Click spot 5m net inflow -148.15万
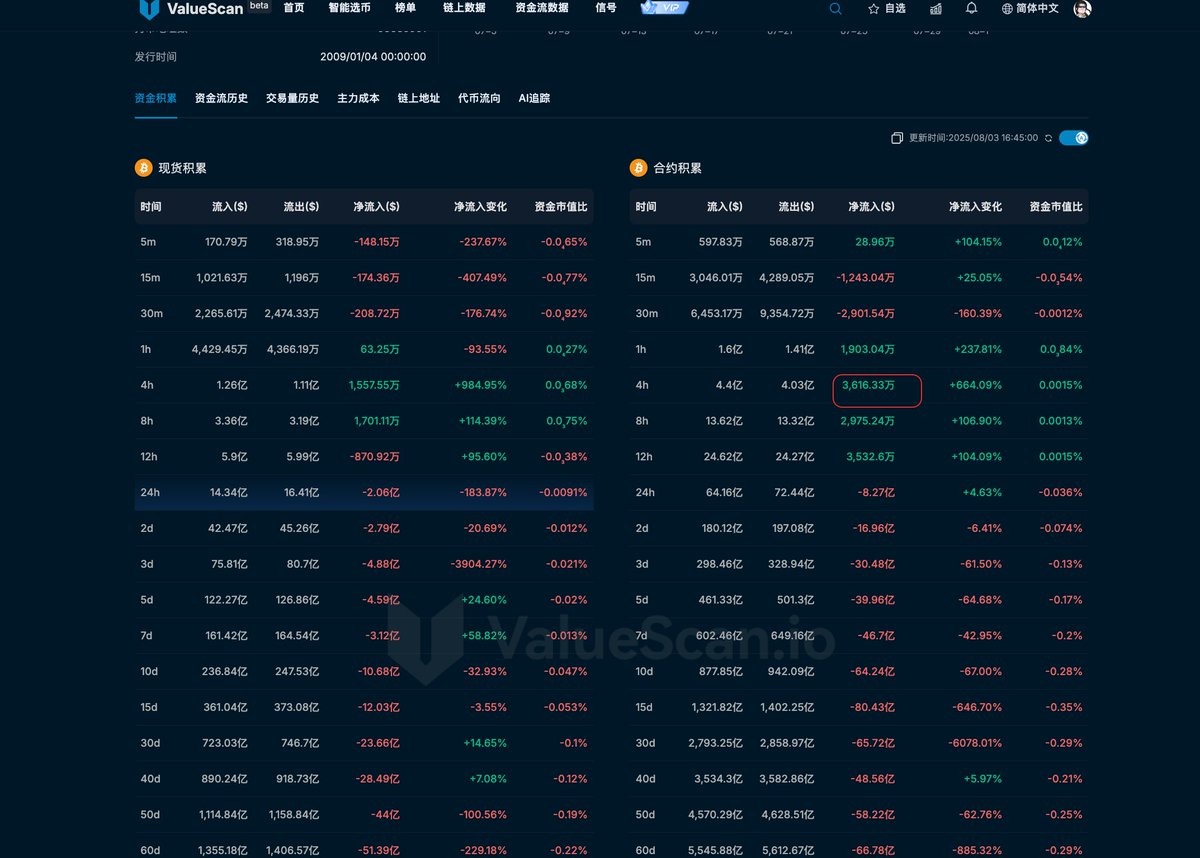Image resolution: width=1200 pixels, height=858 pixels. pos(376,242)
